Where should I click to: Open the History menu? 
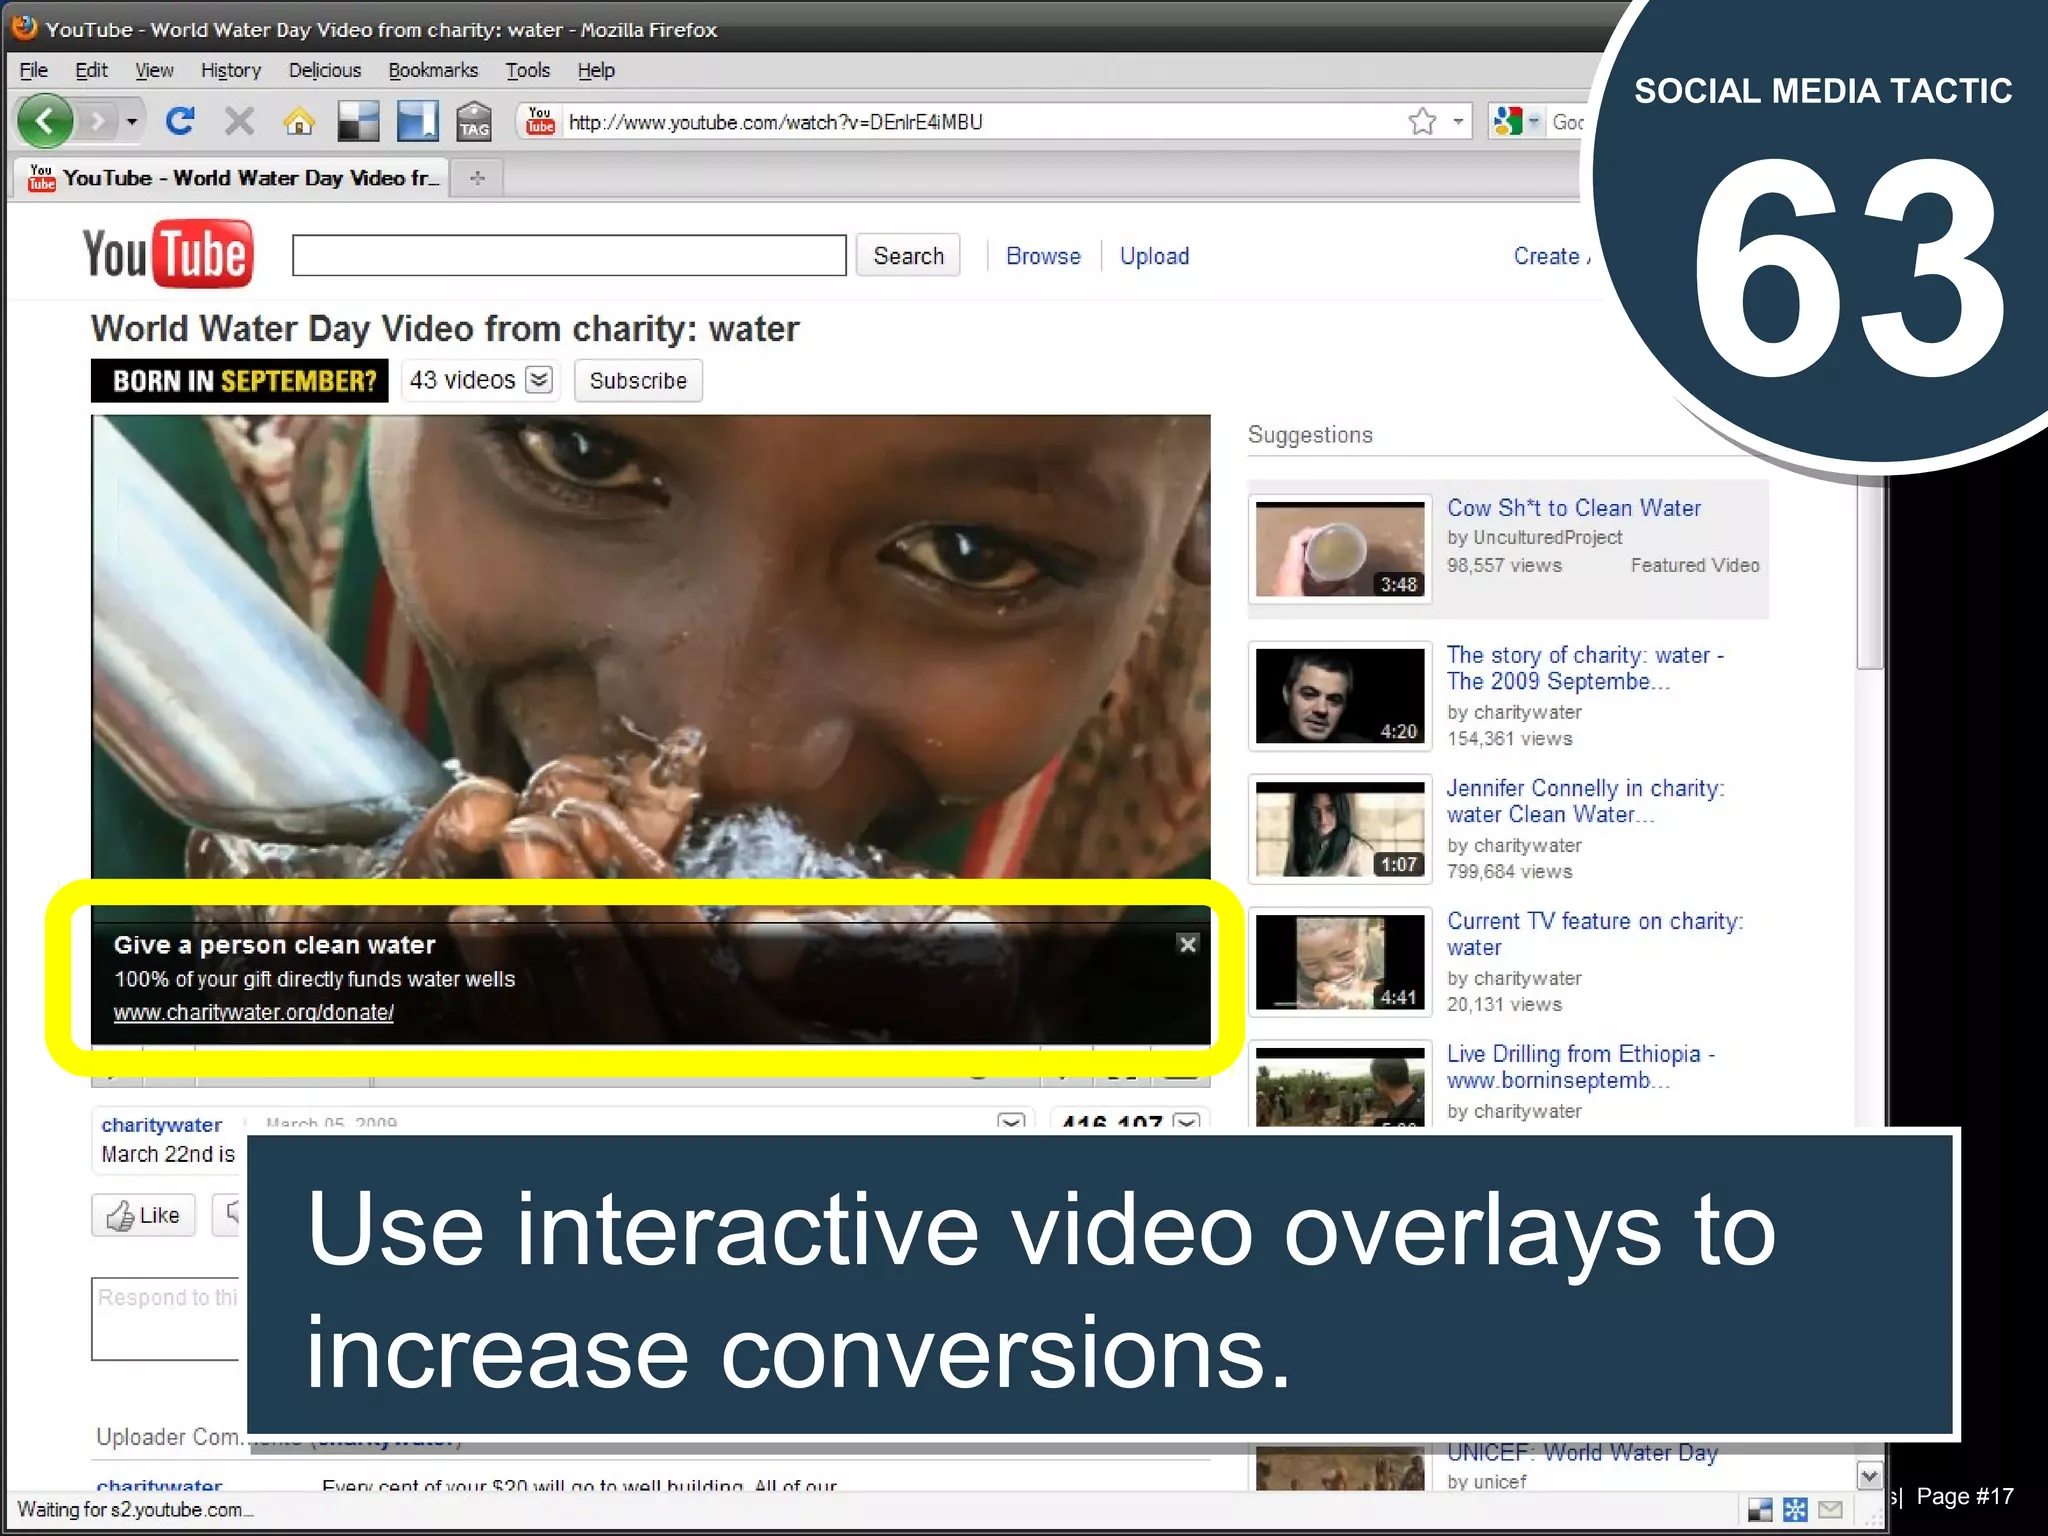coord(231,70)
